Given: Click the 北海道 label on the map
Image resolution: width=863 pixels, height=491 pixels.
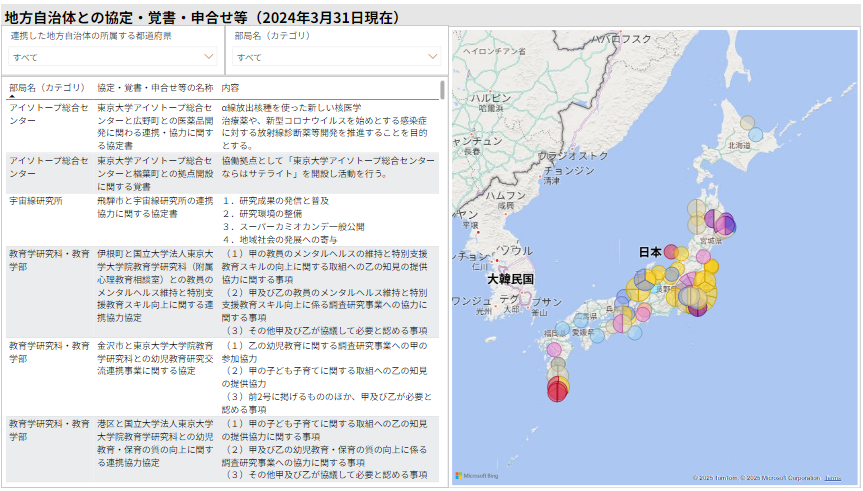Looking at the screenshot, I should pos(739,146).
